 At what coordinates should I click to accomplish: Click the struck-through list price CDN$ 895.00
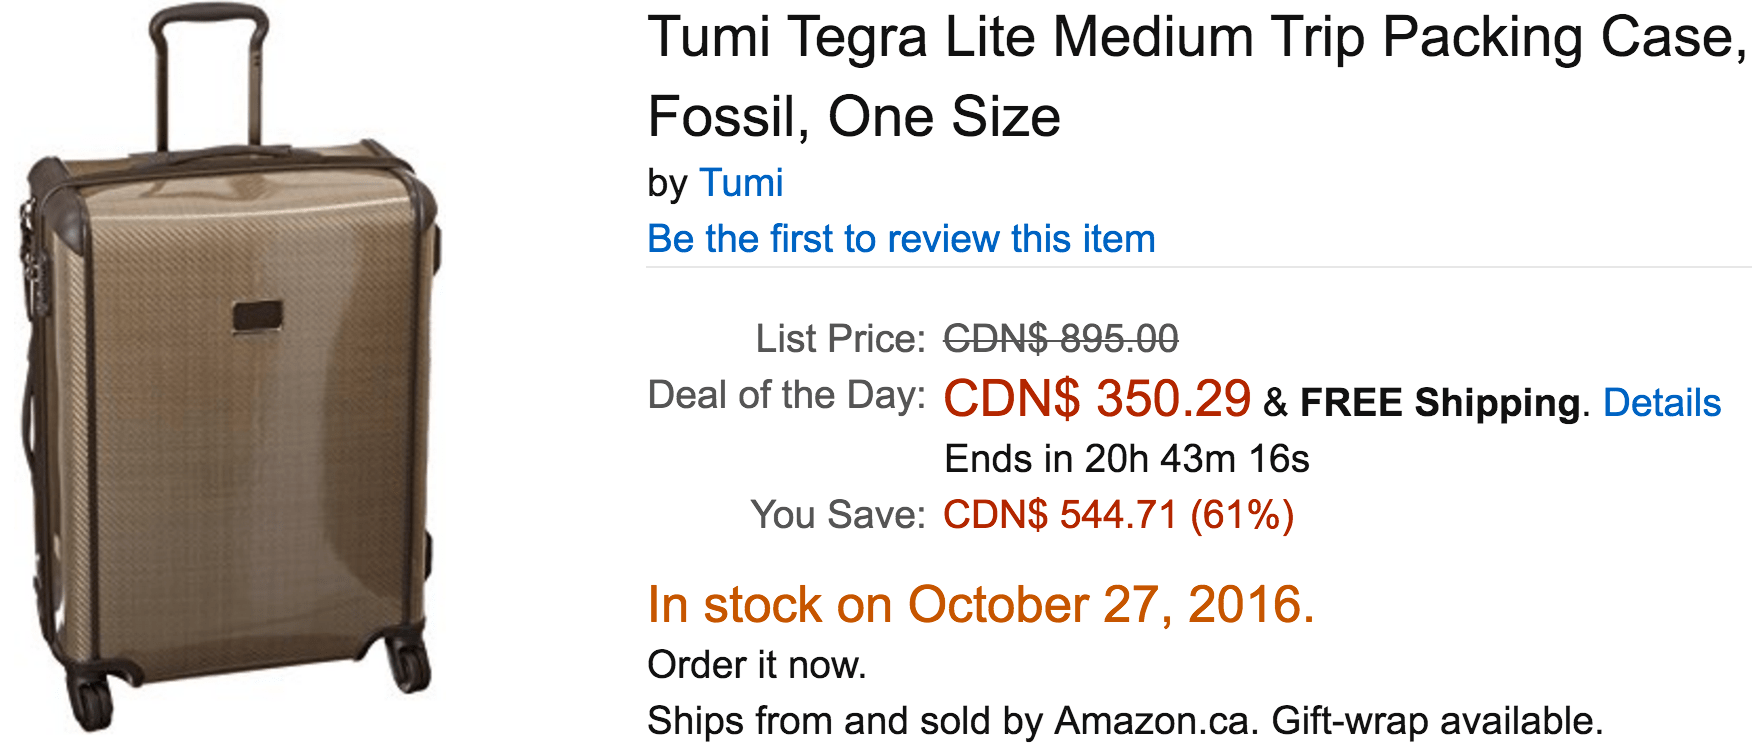tap(1061, 339)
